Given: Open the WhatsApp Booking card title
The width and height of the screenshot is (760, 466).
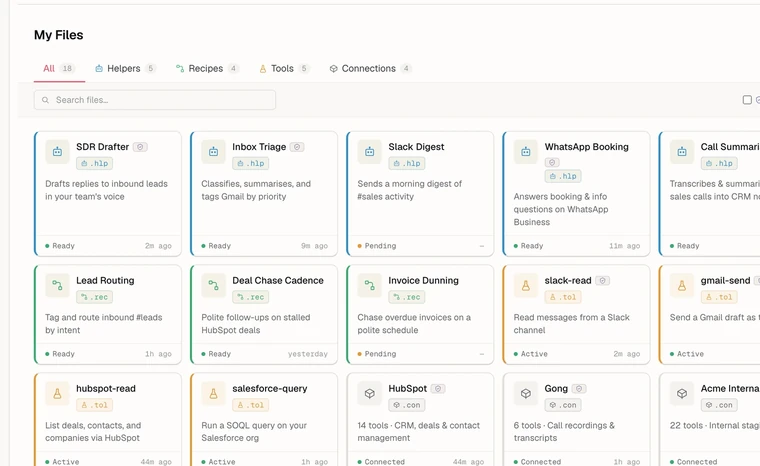Looking at the screenshot, I should (x=586, y=147).
